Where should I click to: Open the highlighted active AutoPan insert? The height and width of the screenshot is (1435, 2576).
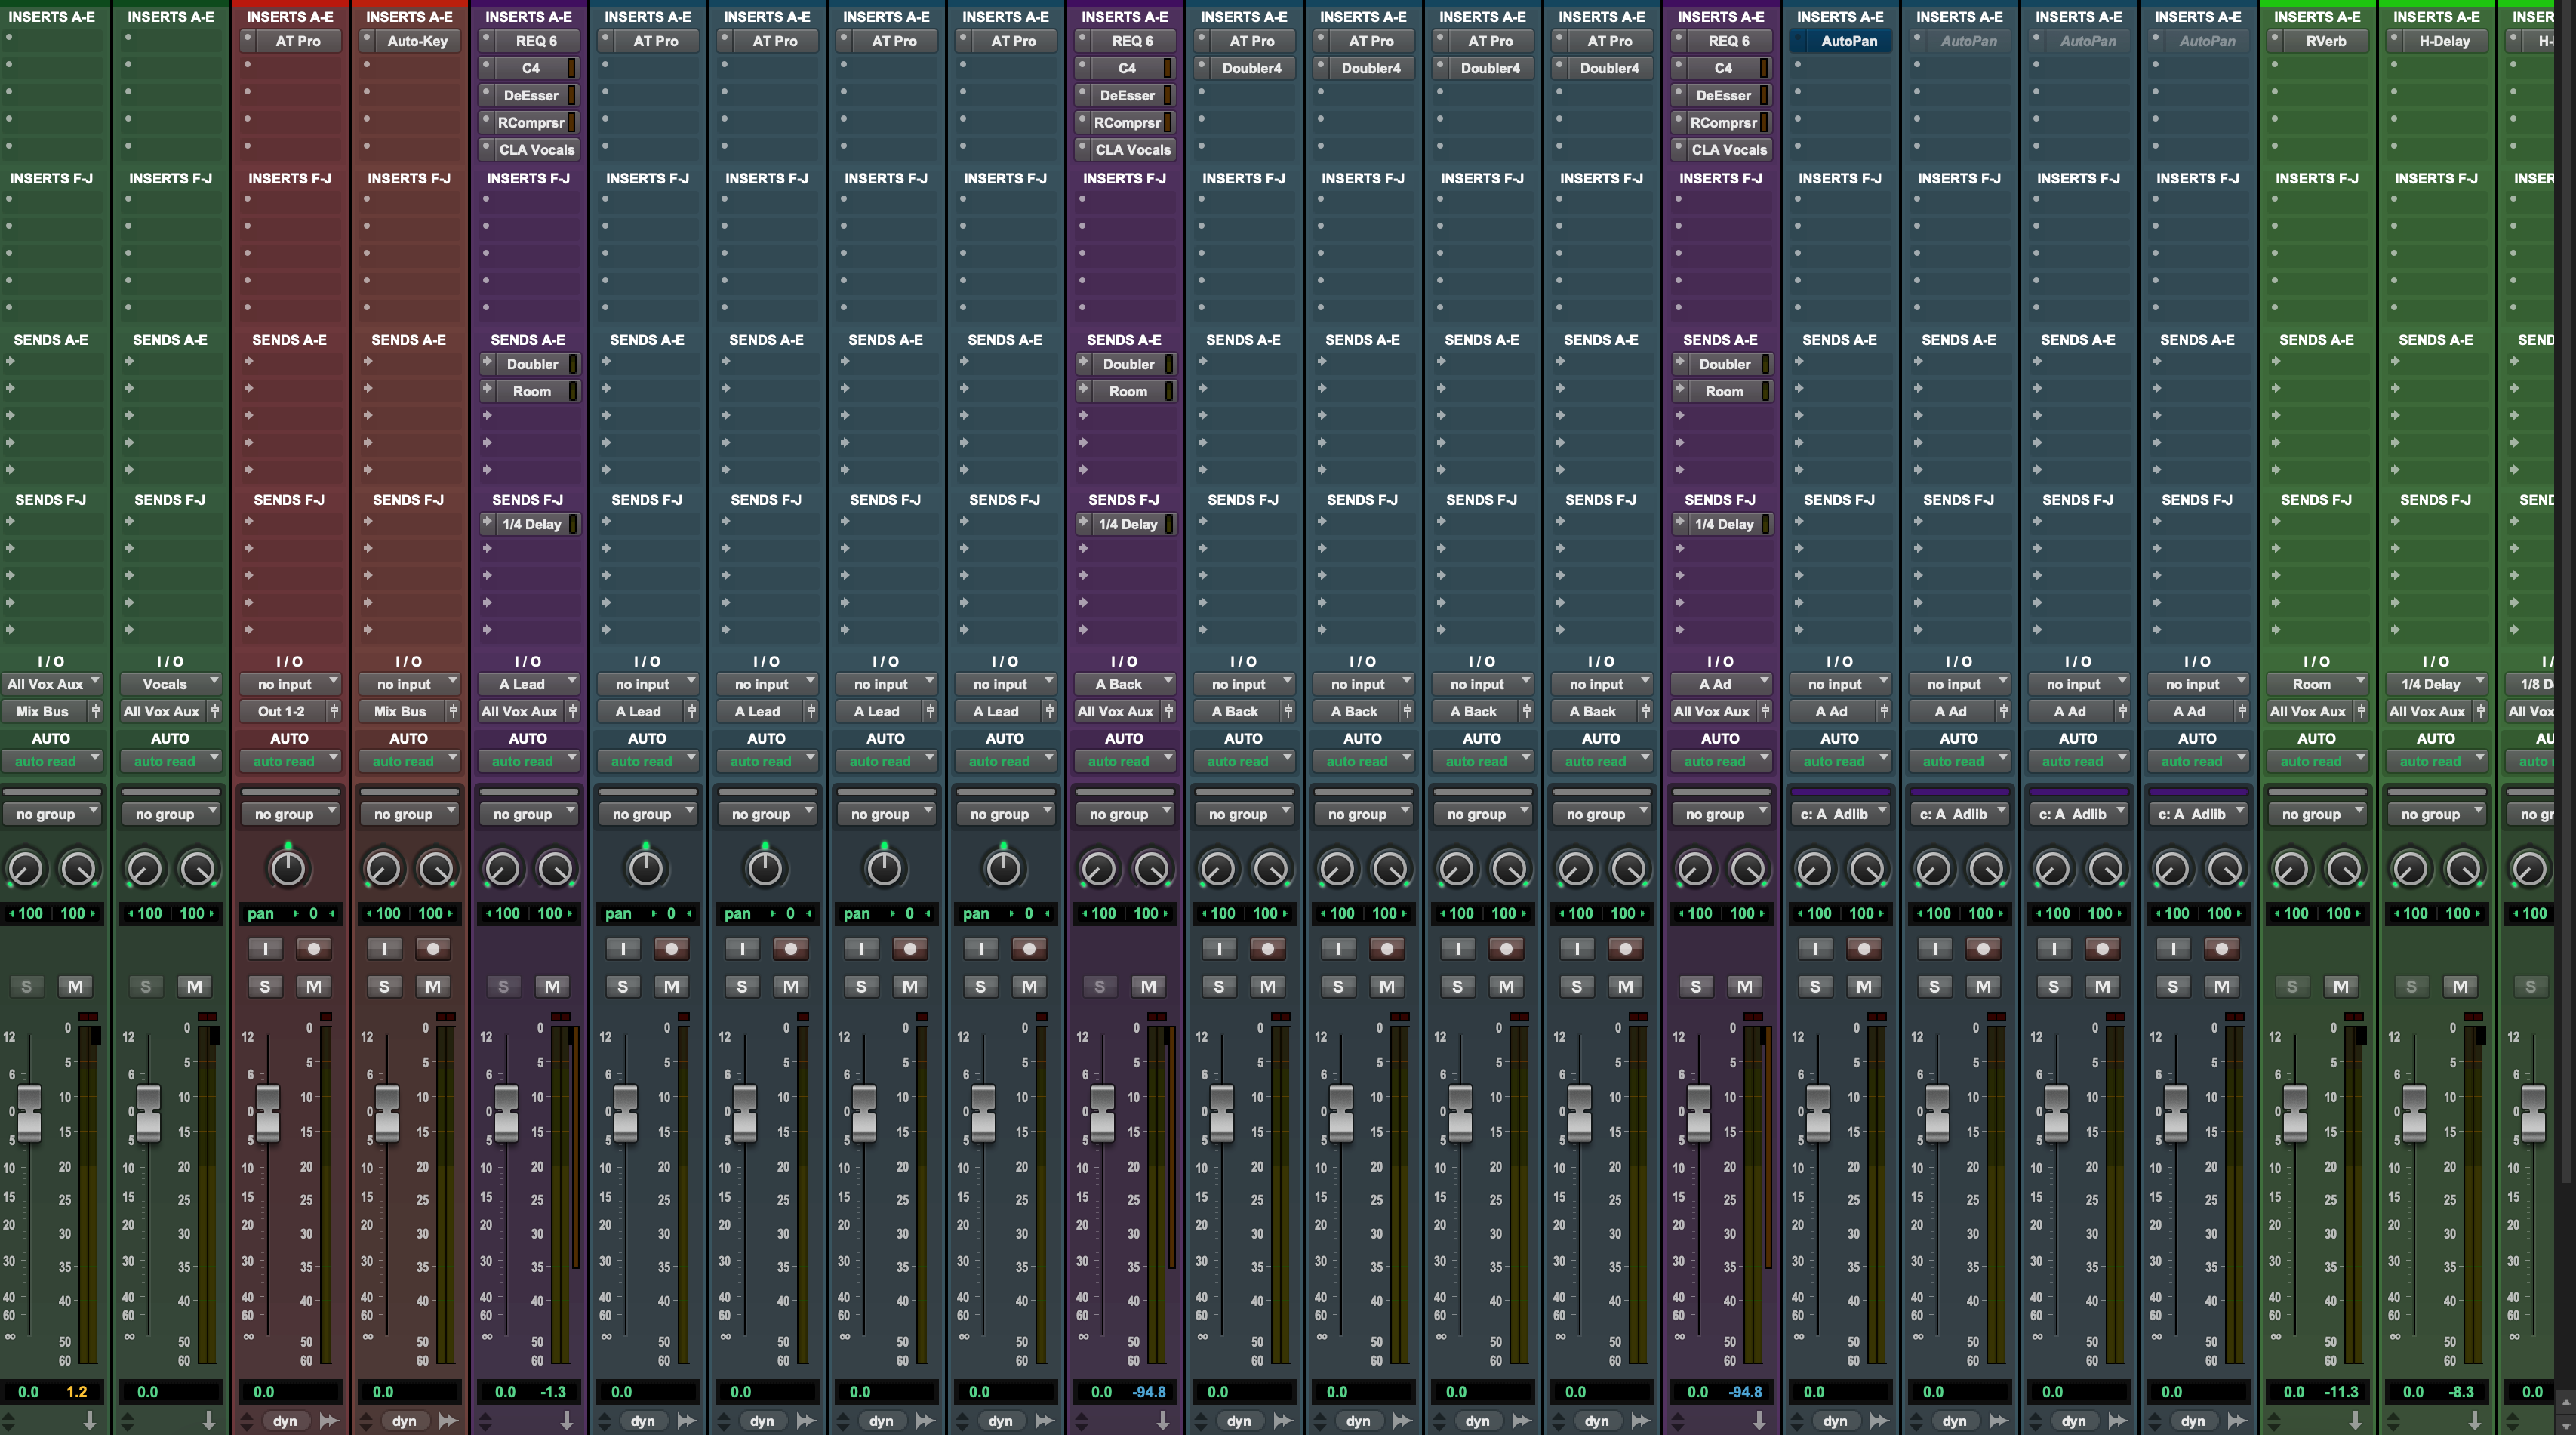click(1848, 41)
